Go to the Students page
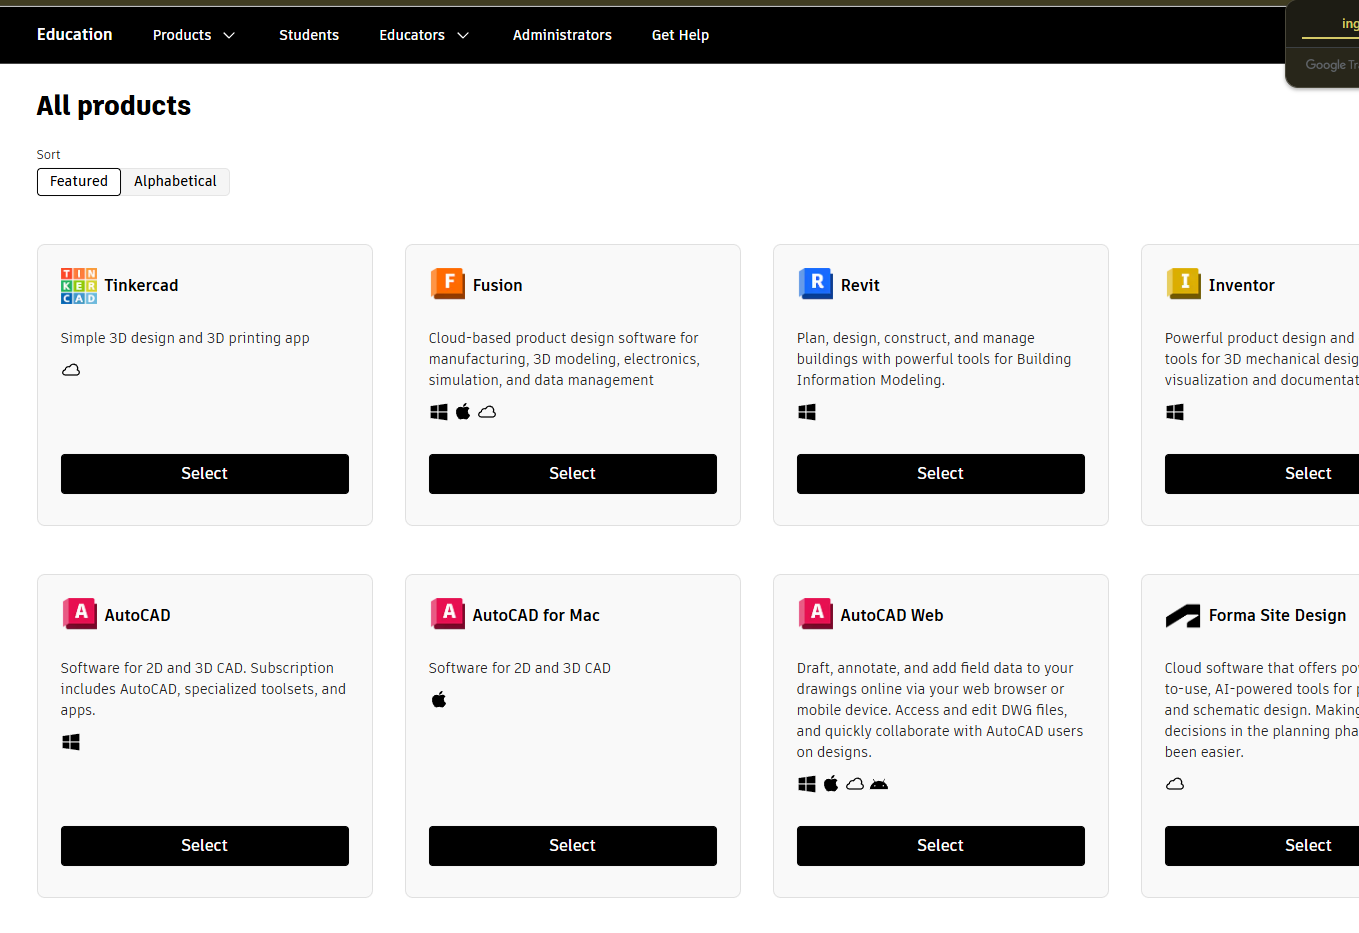This screenshot has width=1359, height=933. pyautogui.click(x=309, y=35)
